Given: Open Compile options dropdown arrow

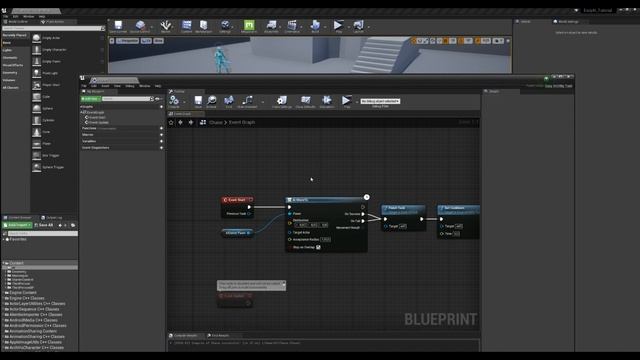Looking at the screenshot, I should point(184,102).
